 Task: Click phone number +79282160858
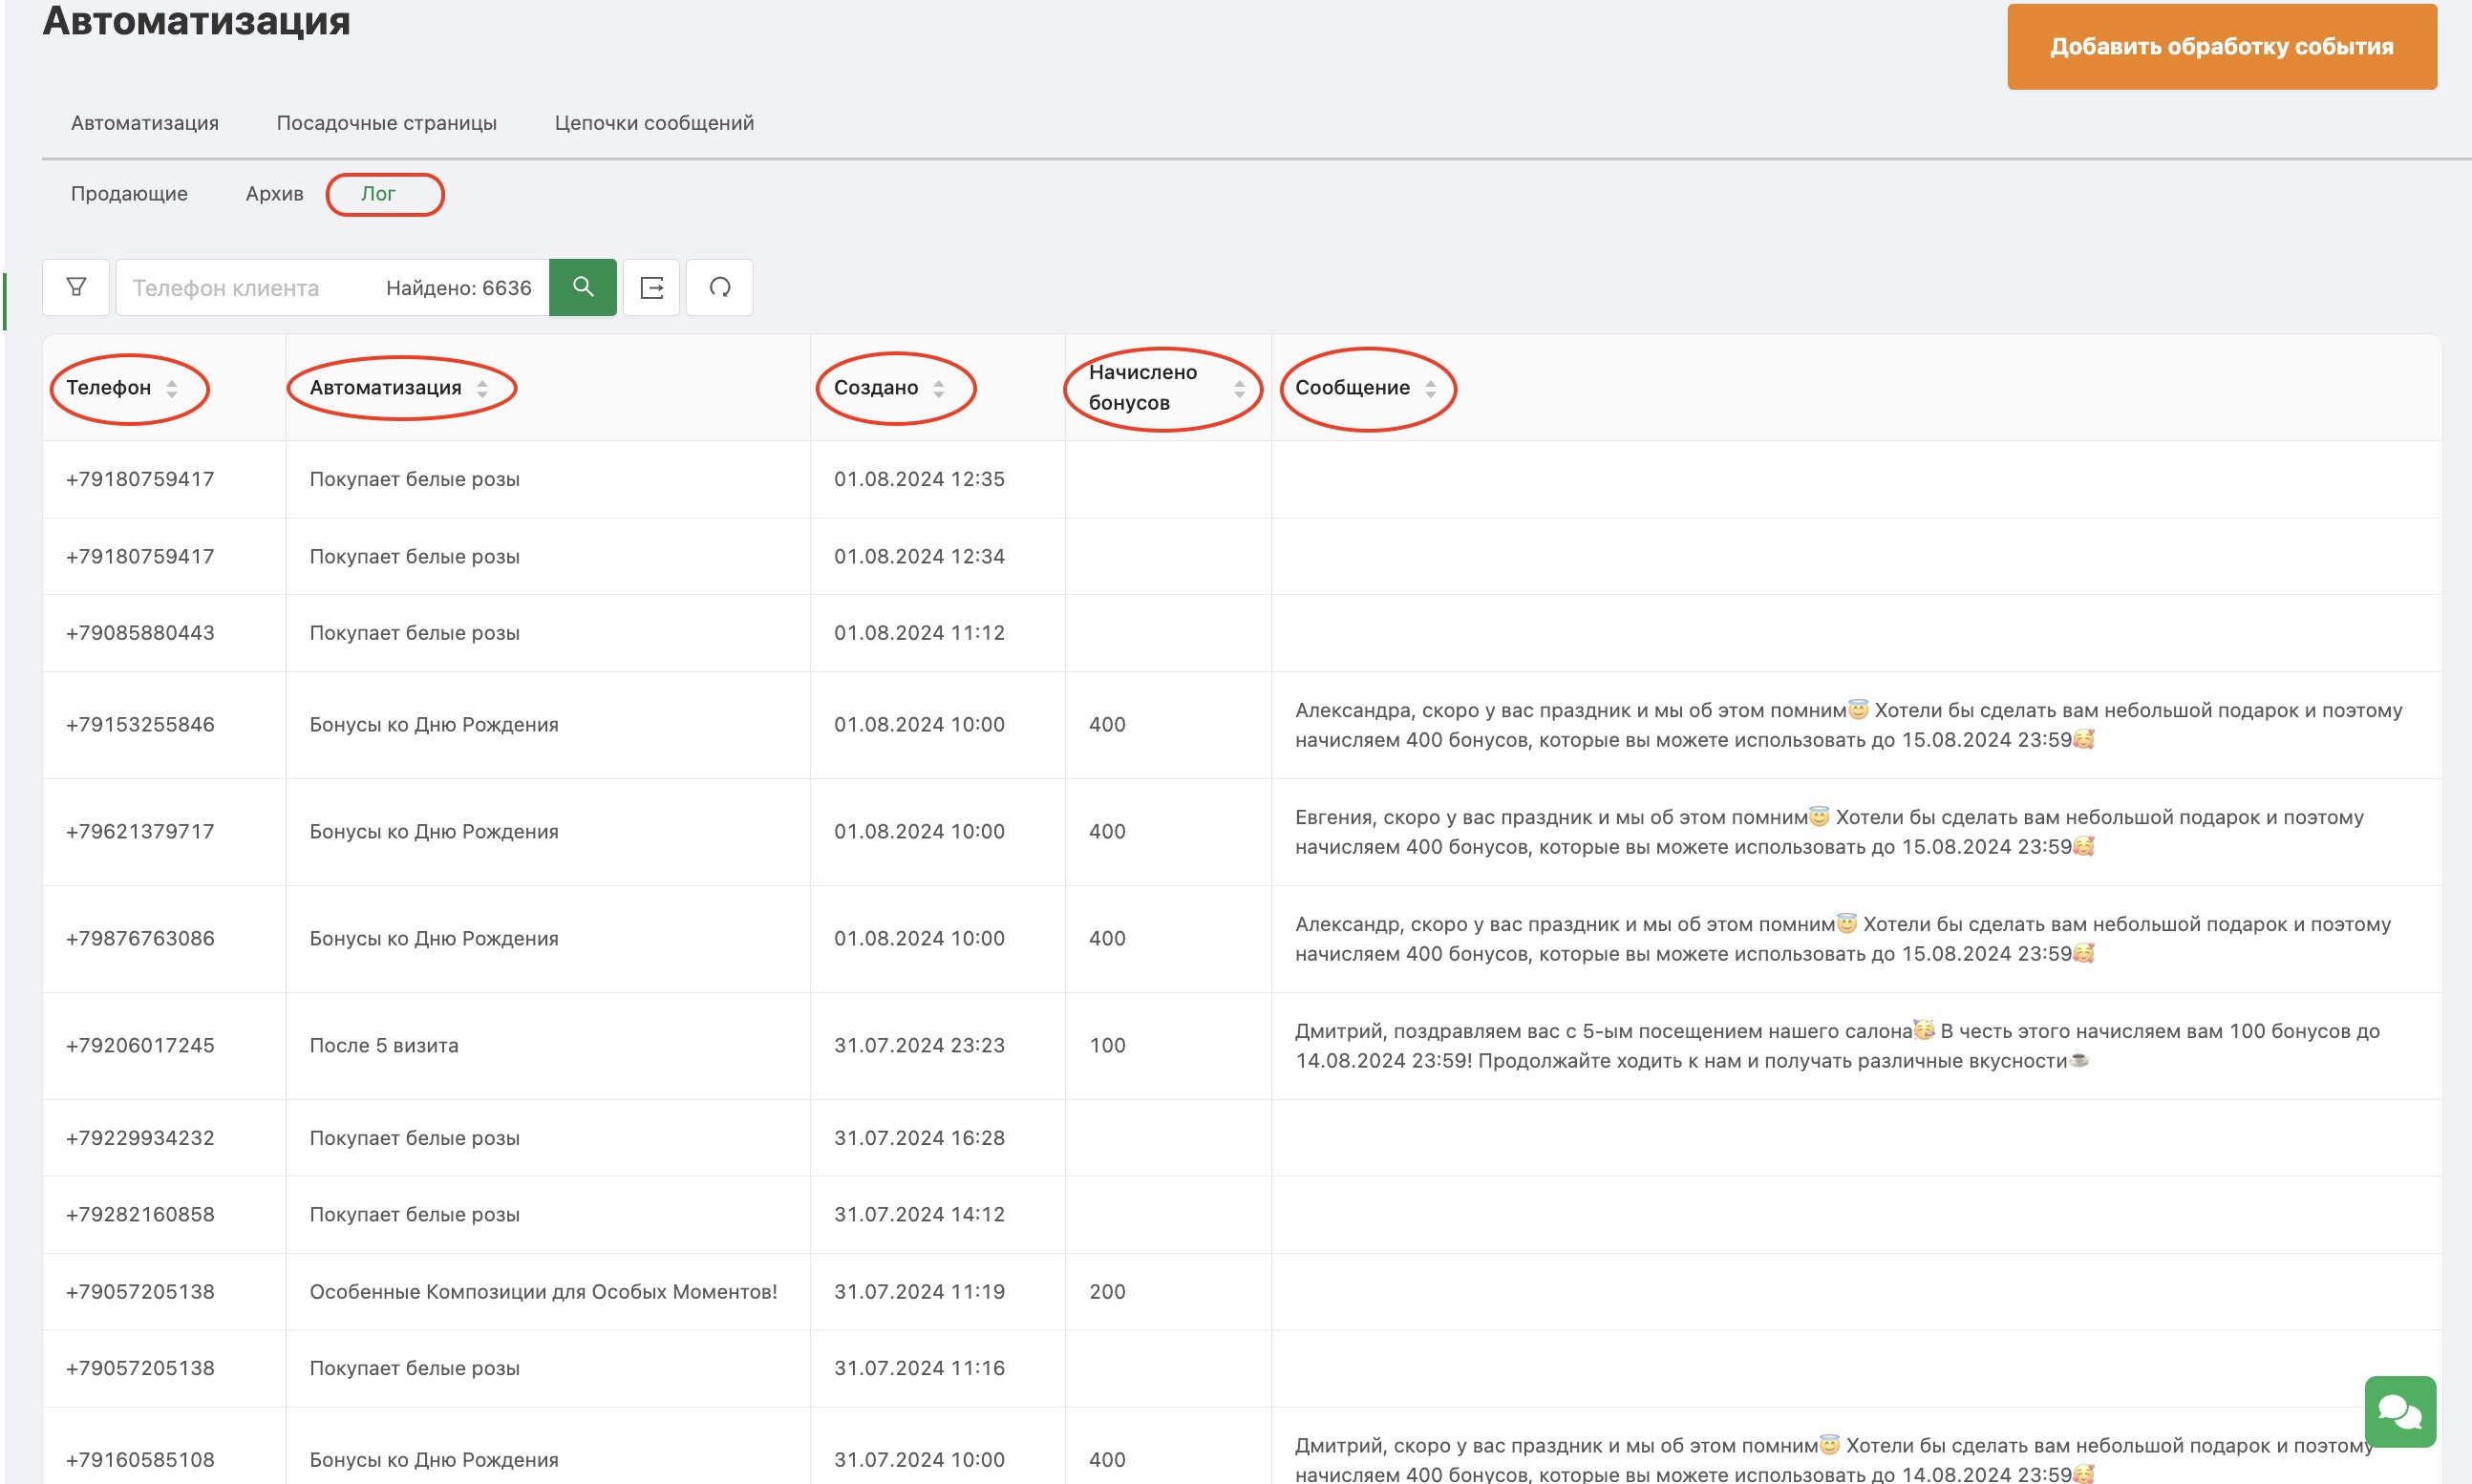[x=140, y=1215]
